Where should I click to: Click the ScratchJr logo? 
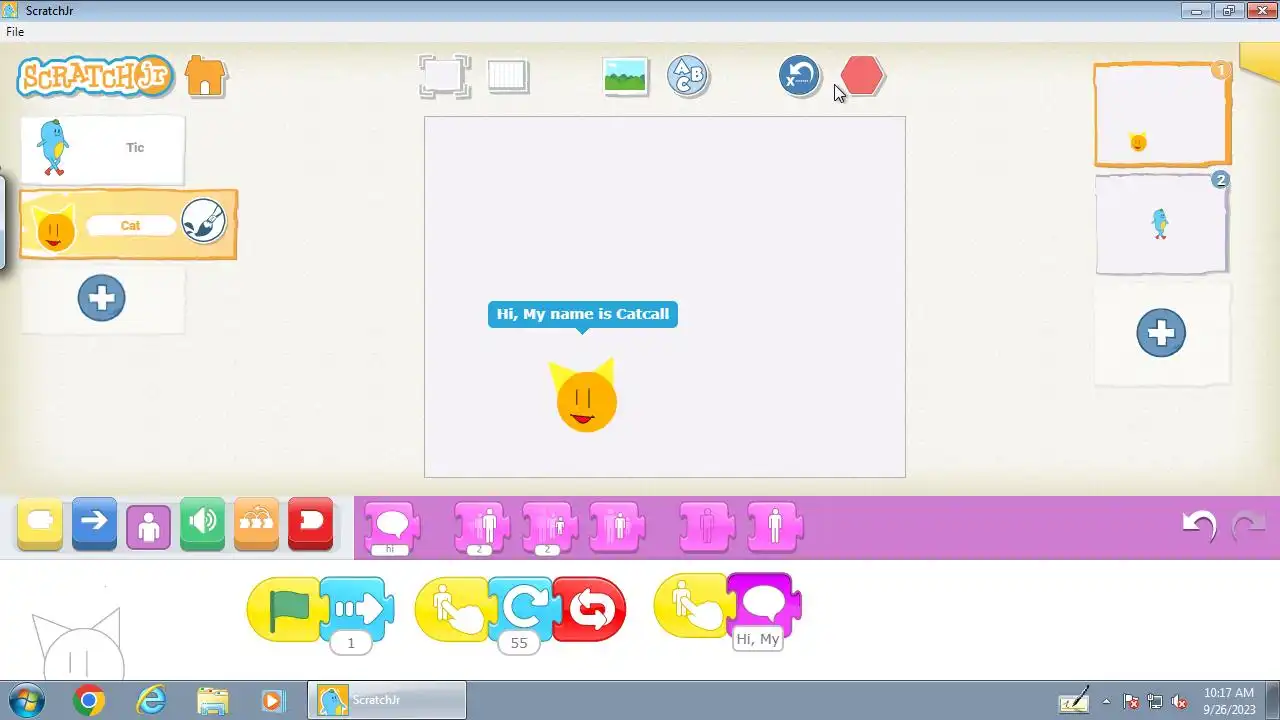pyautogui.click(x=96, y=76)
